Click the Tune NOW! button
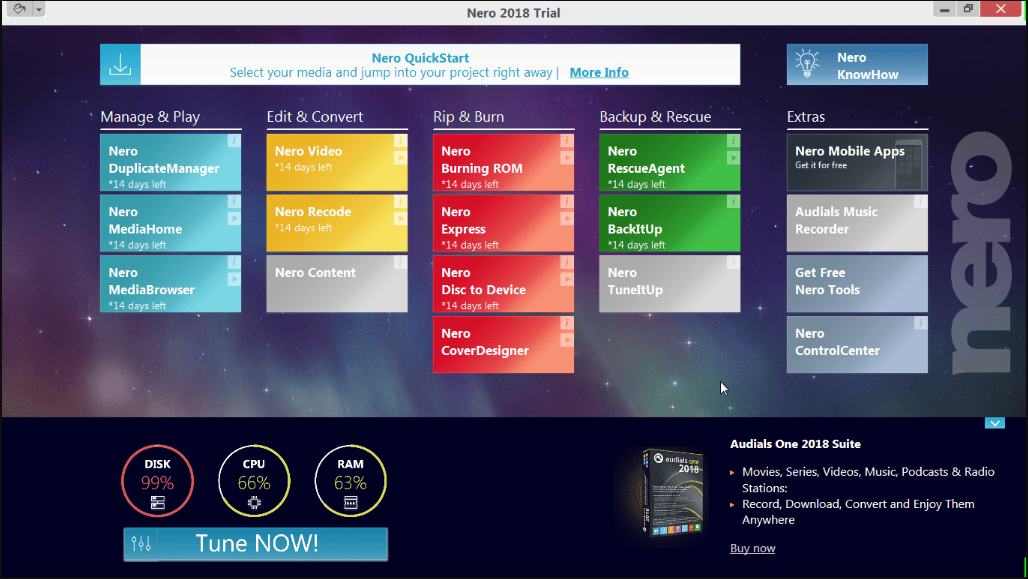The height and width of the screenshot is (579, 1028). click(x=256, y=544)
